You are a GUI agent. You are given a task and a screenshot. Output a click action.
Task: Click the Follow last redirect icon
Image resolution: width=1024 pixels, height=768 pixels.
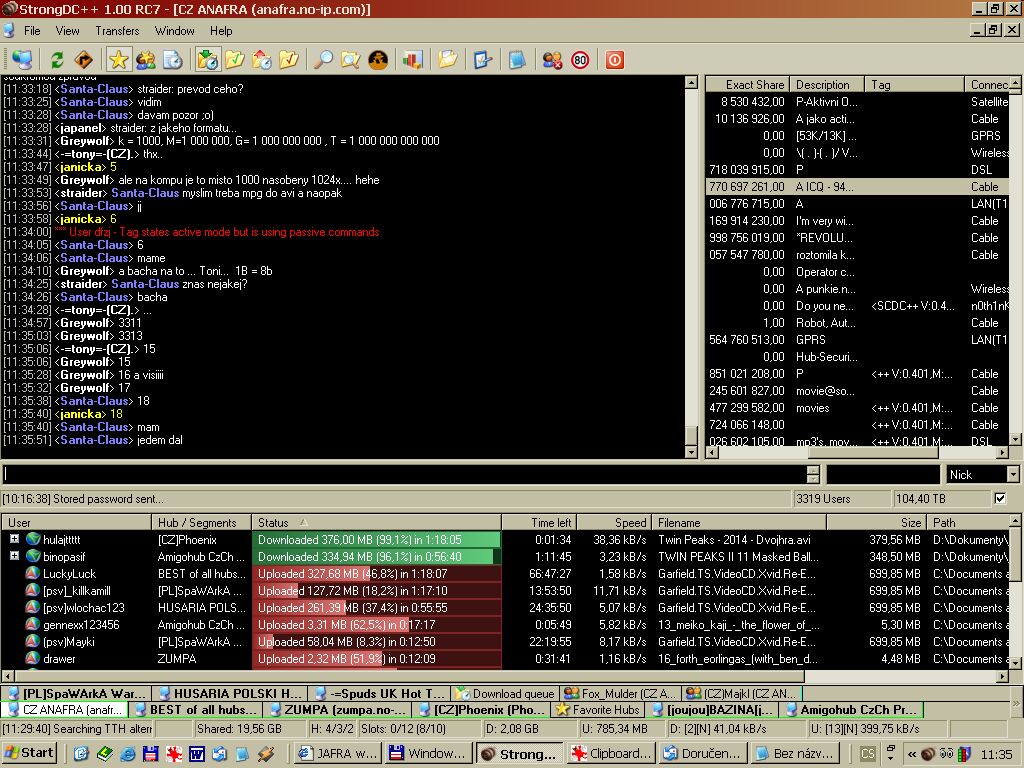(84, 60)
